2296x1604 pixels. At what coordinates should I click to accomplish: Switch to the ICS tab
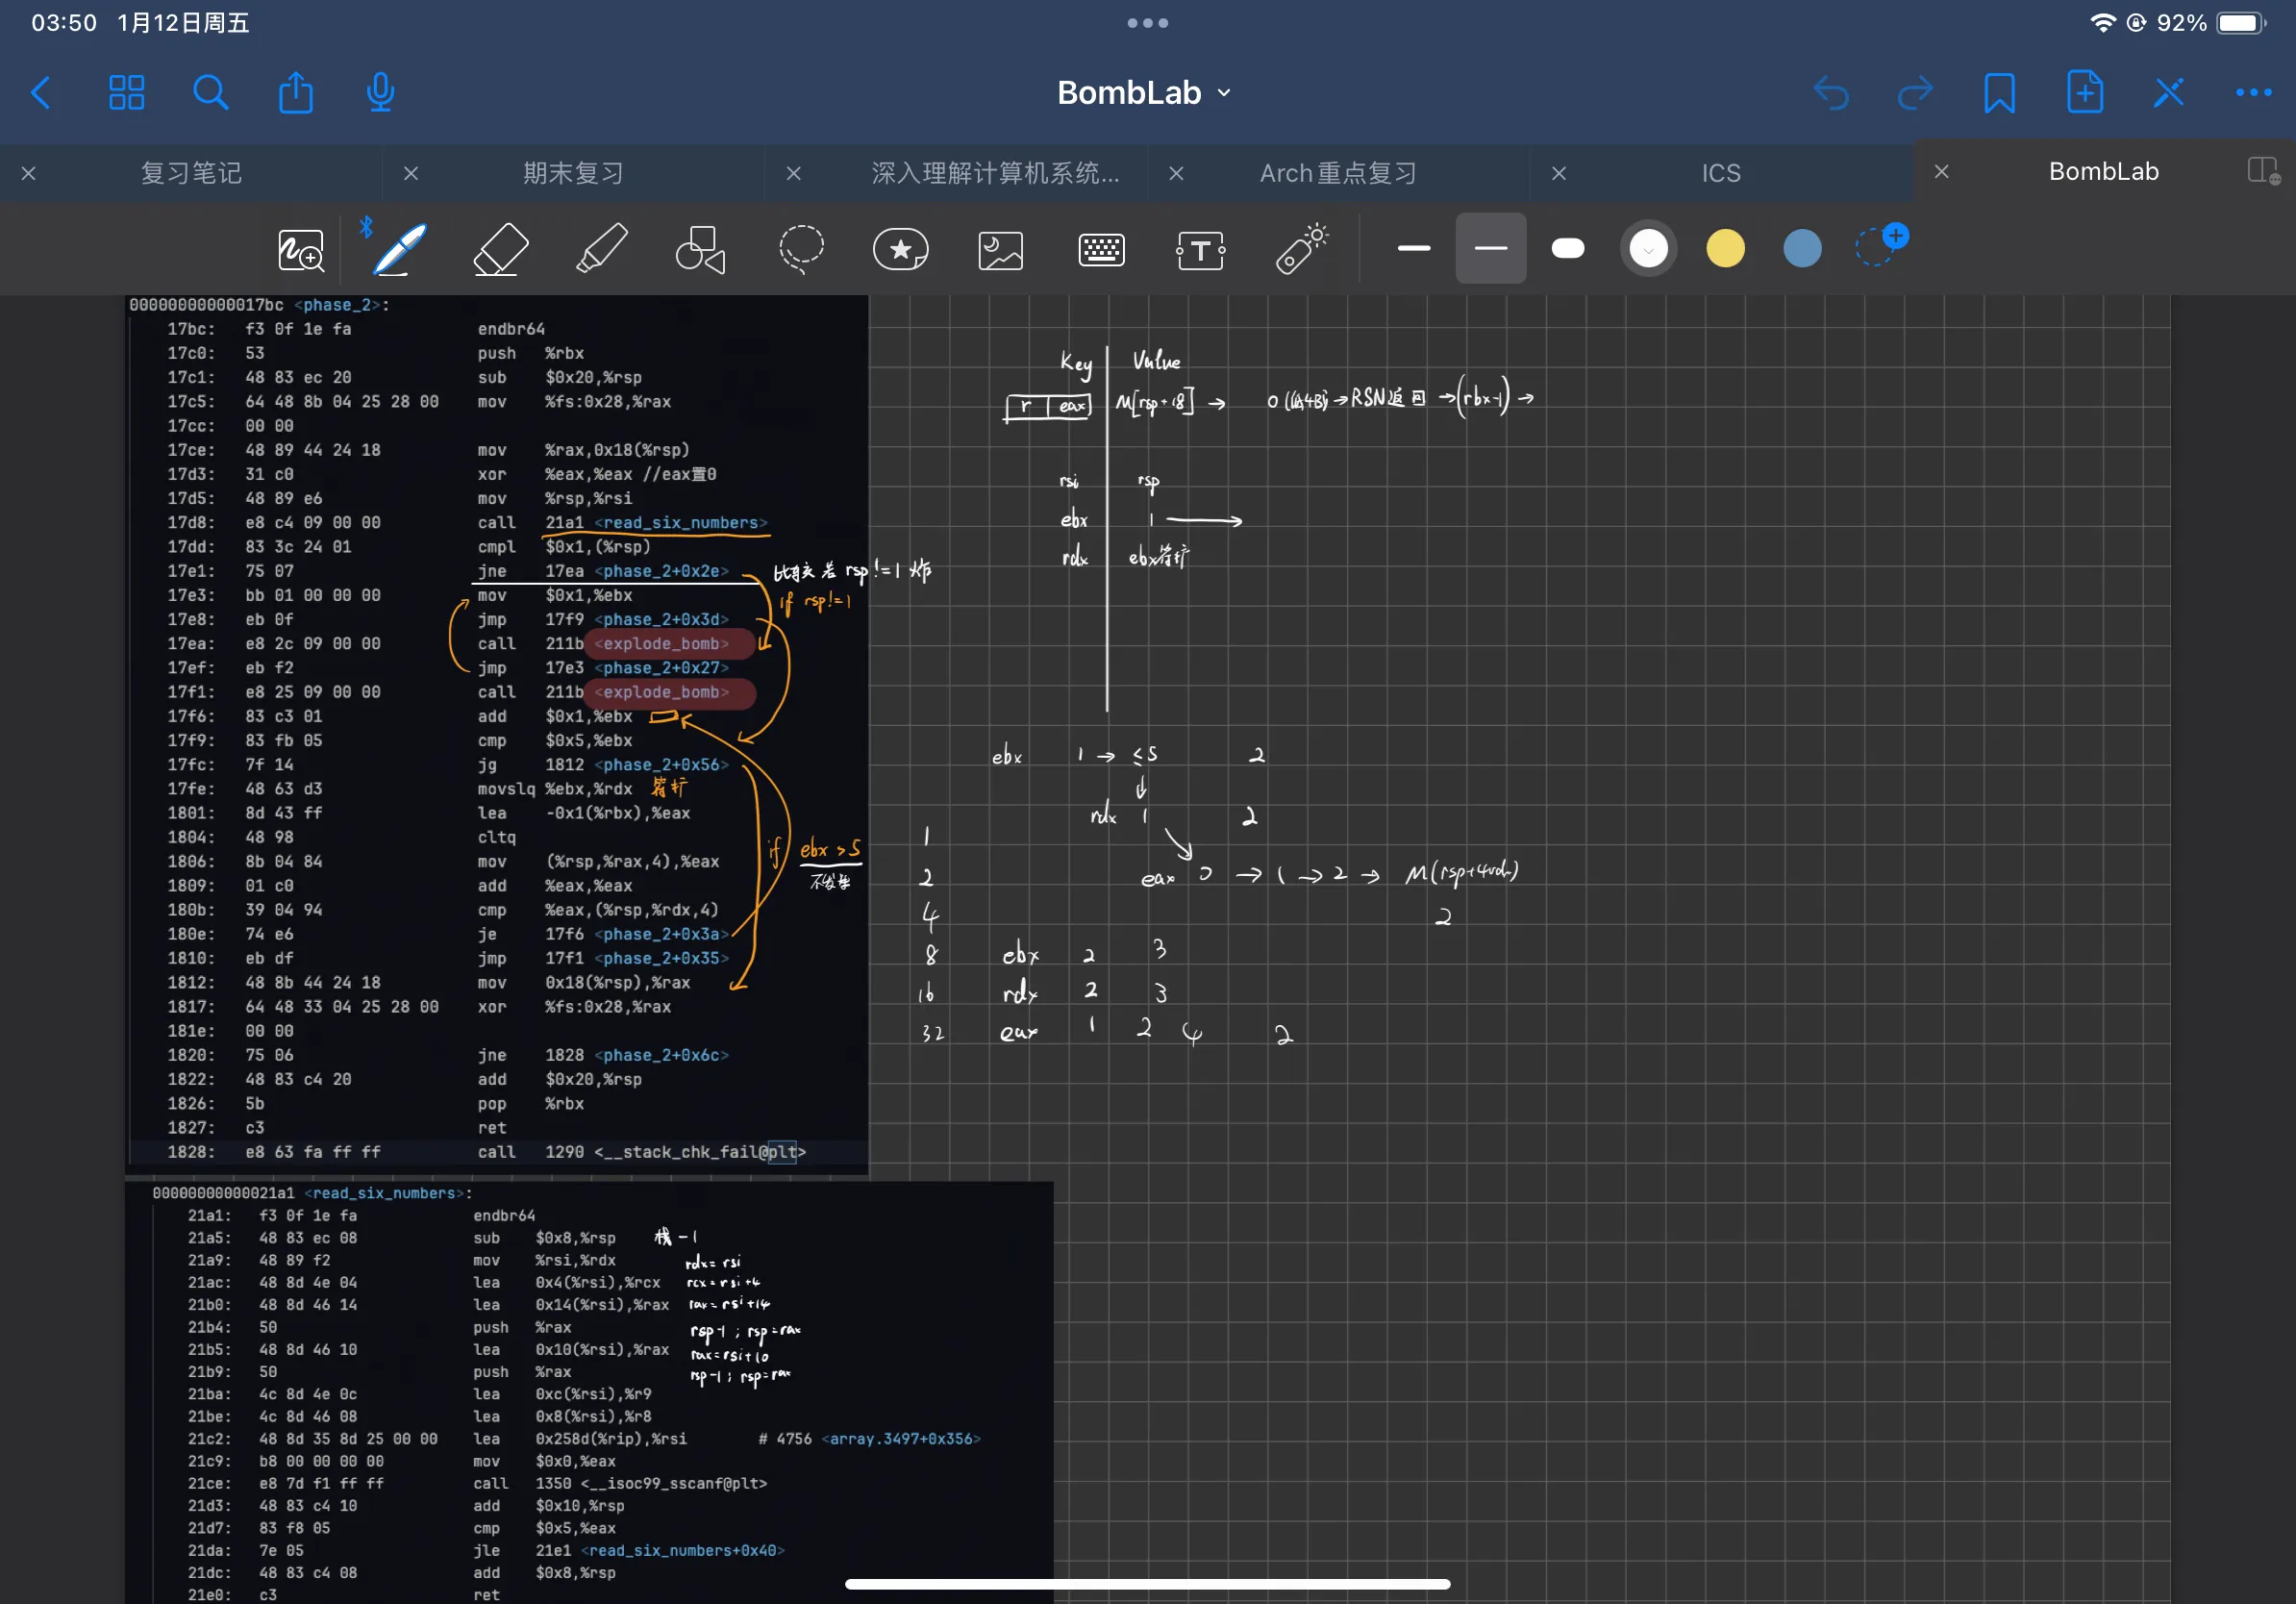[1721, 173]
